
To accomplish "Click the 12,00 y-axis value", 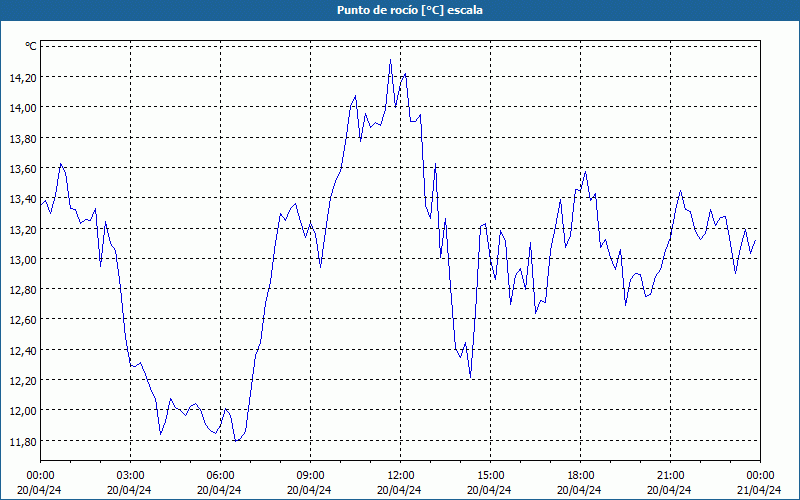I will 23,410.
